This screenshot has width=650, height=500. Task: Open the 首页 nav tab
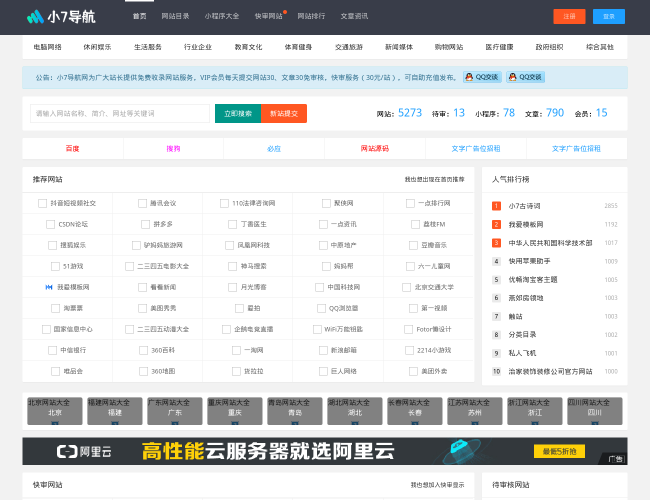point(140,16)
